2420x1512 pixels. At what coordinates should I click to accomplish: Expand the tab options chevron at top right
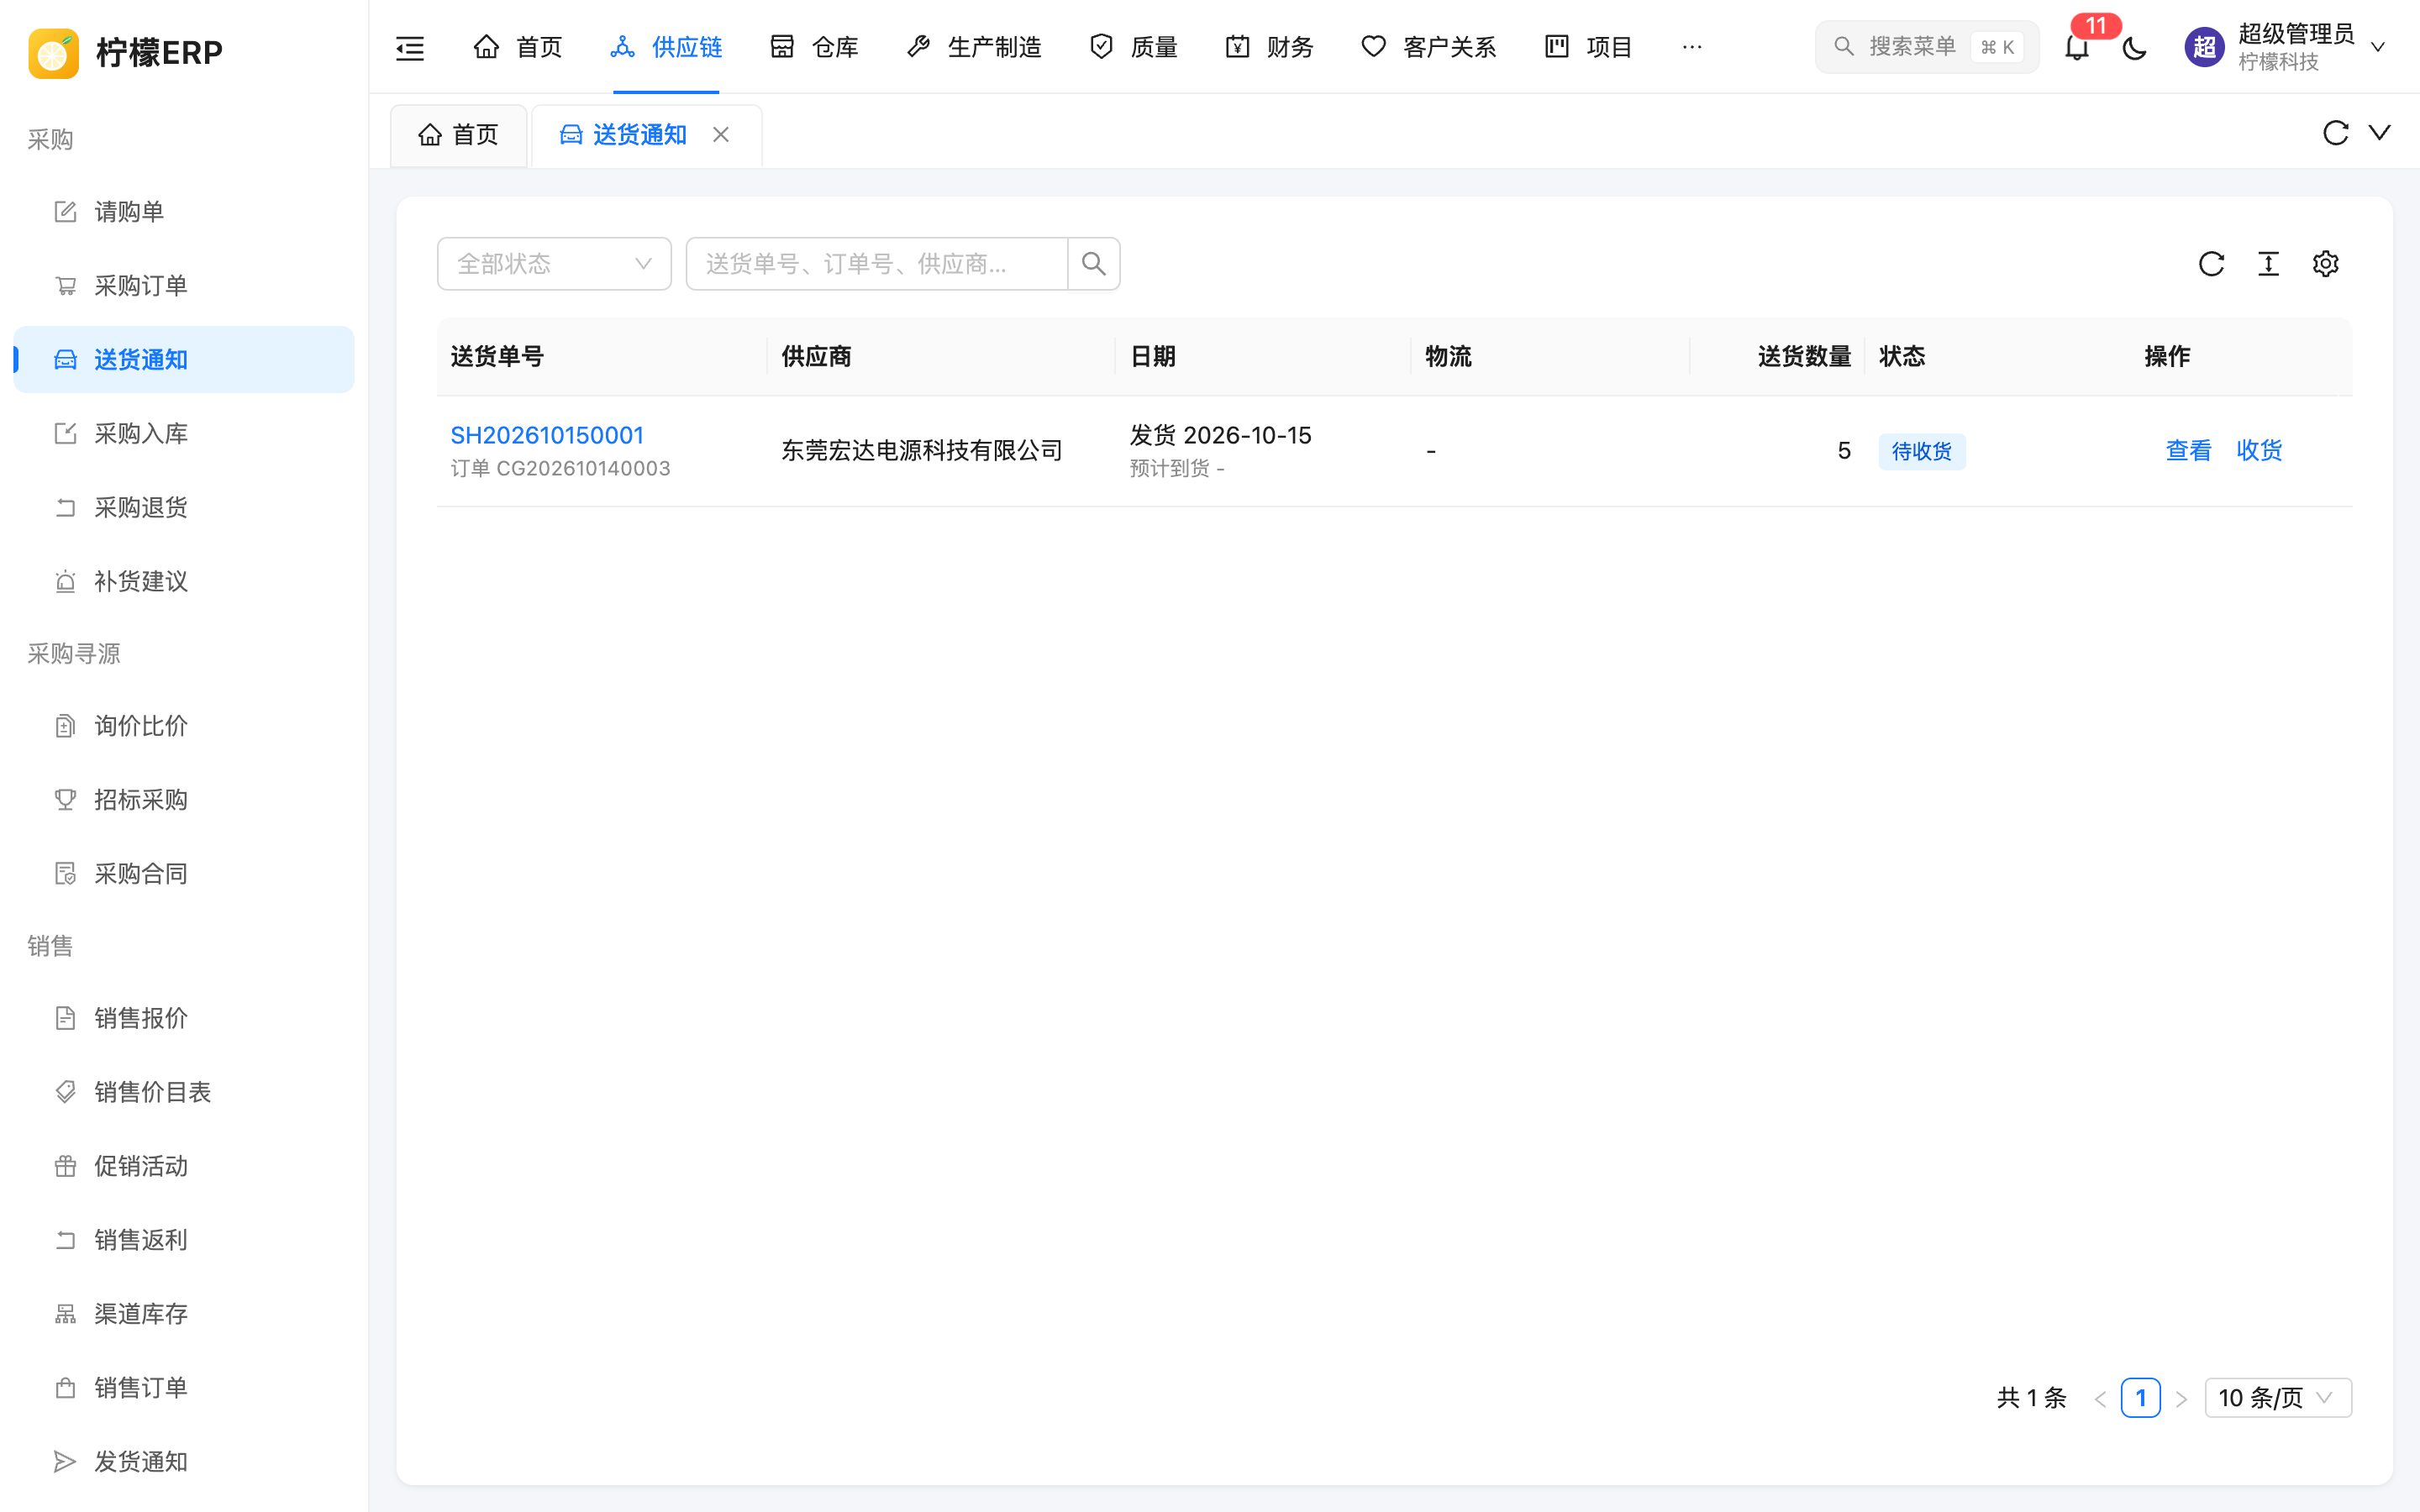2380,133
